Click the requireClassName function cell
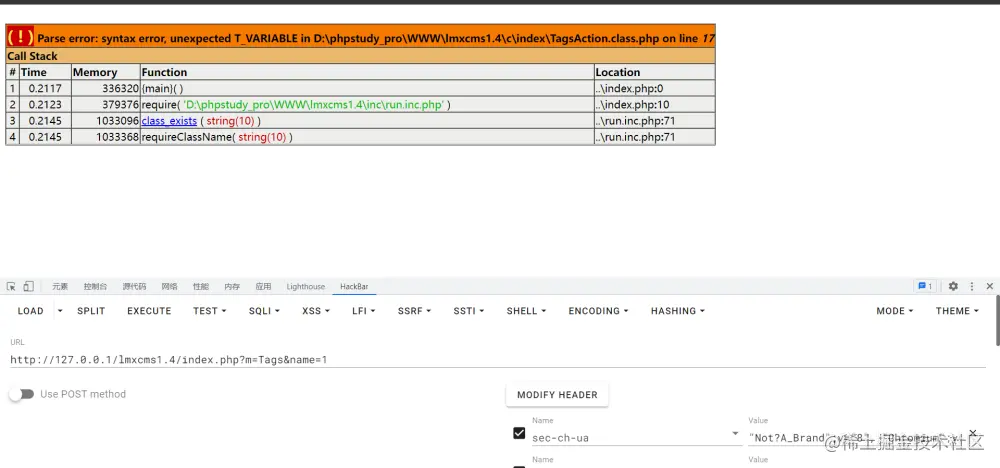 pos(367,136)
